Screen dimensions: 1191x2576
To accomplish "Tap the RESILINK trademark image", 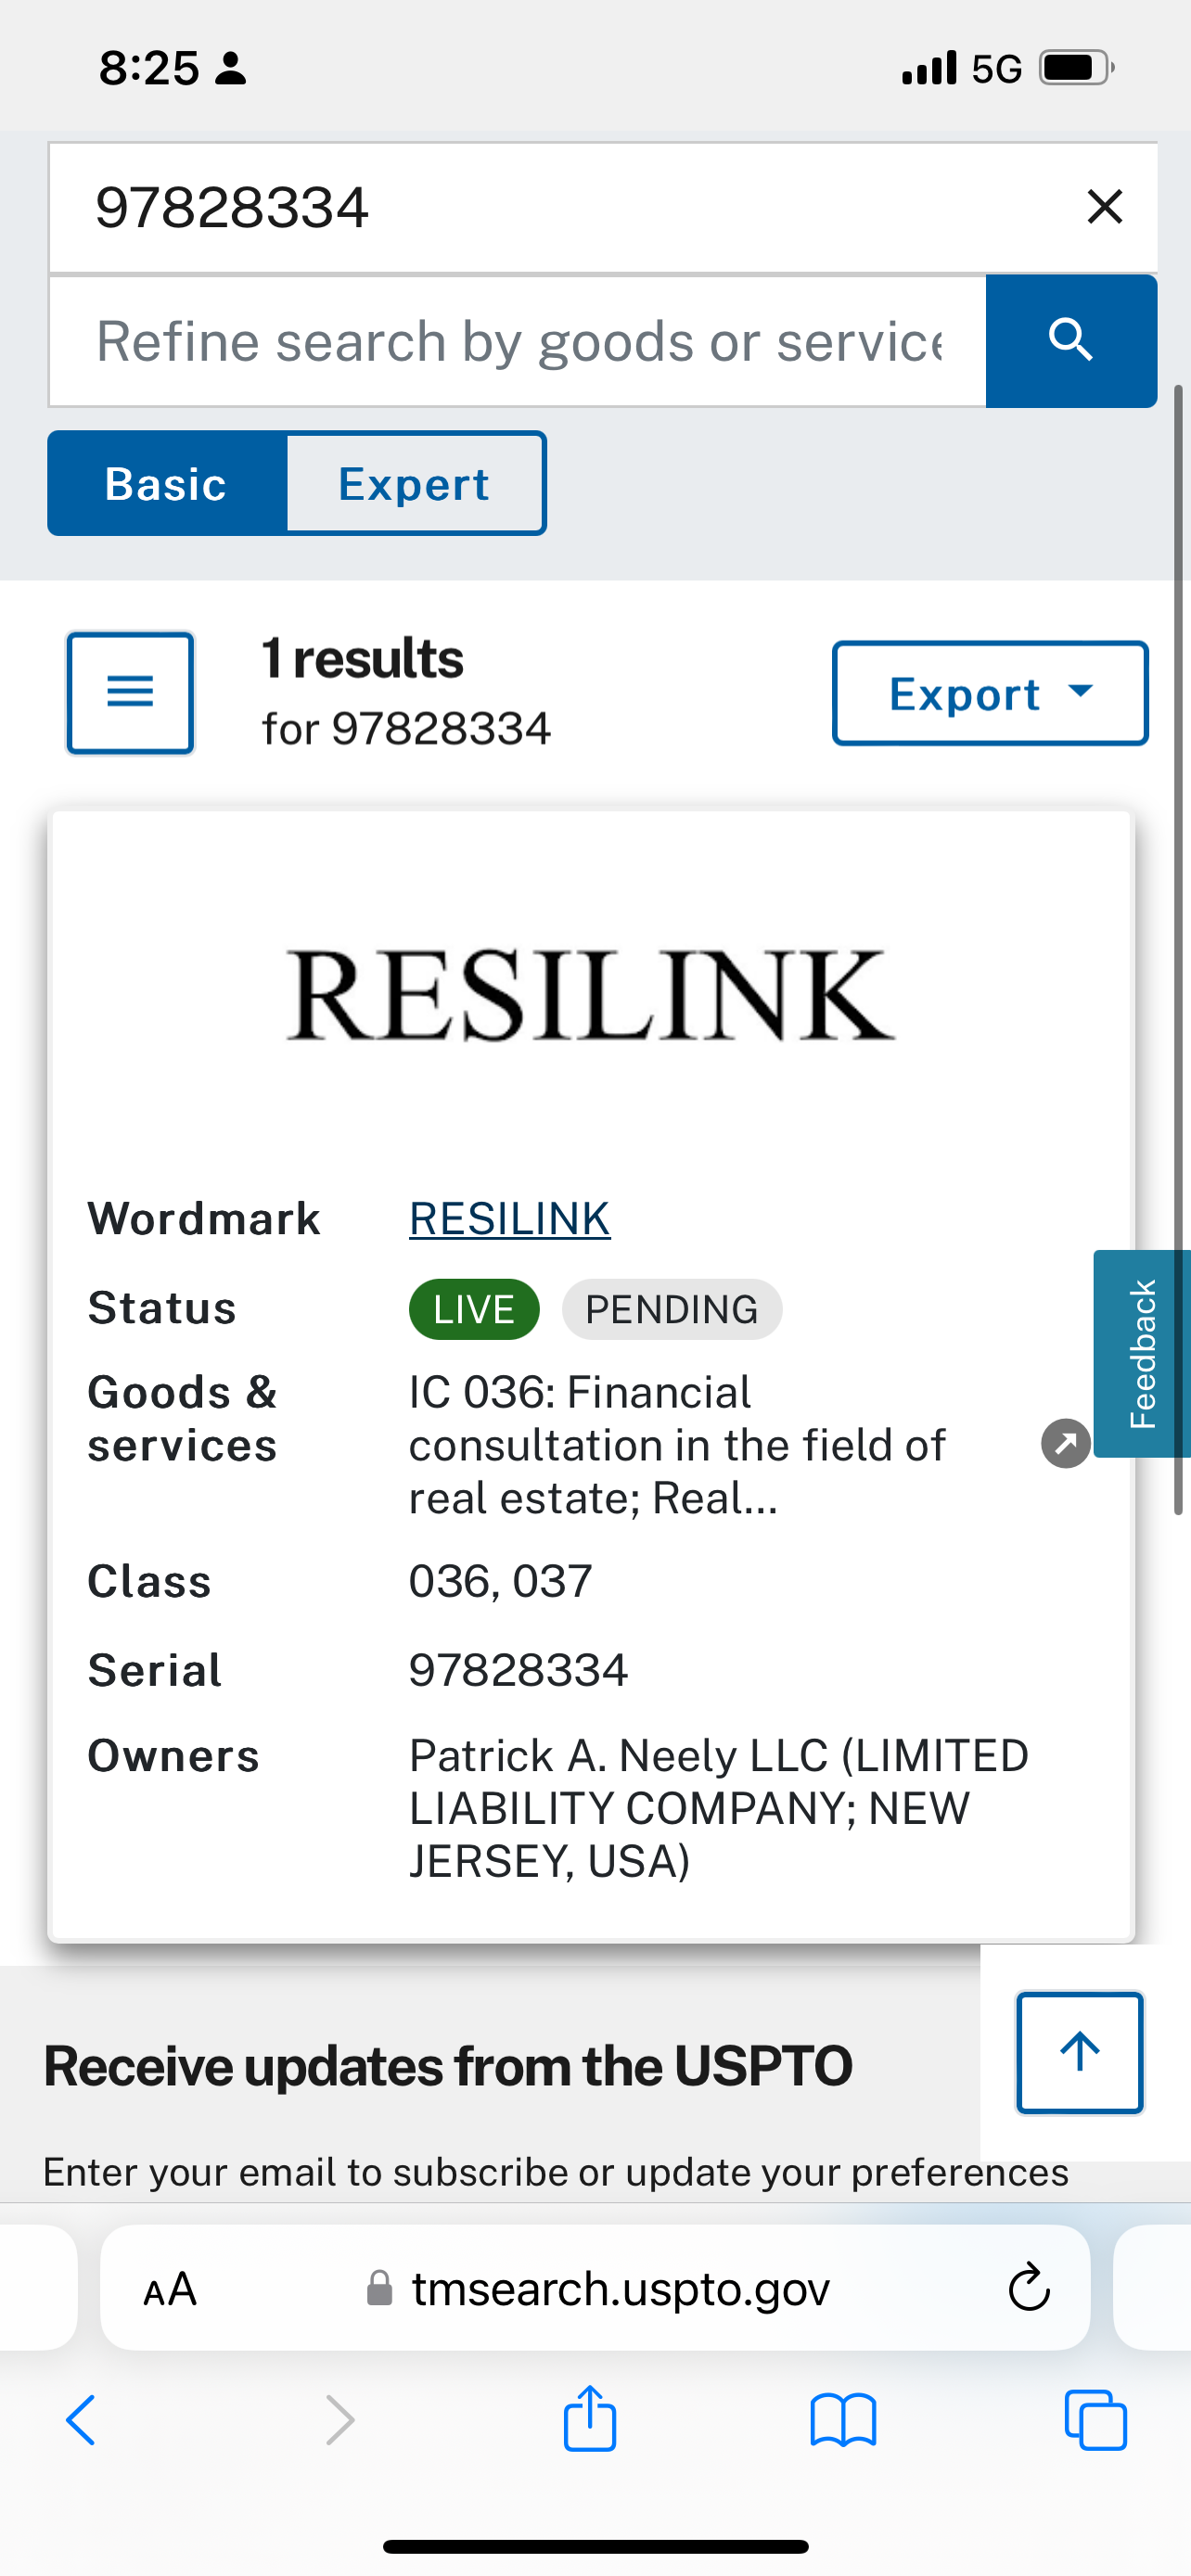I will click(x=591, y=995).
